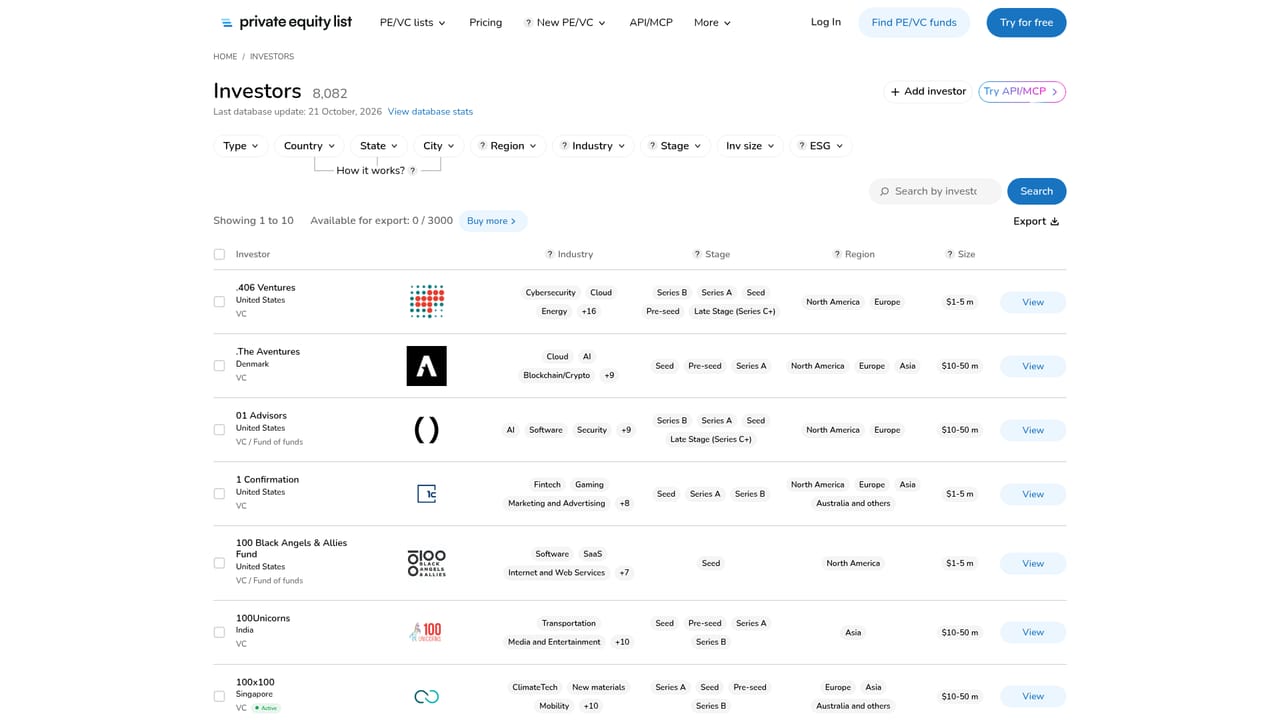
Task: Click The Aventures black A logo
Action: [x=426, y=366]
